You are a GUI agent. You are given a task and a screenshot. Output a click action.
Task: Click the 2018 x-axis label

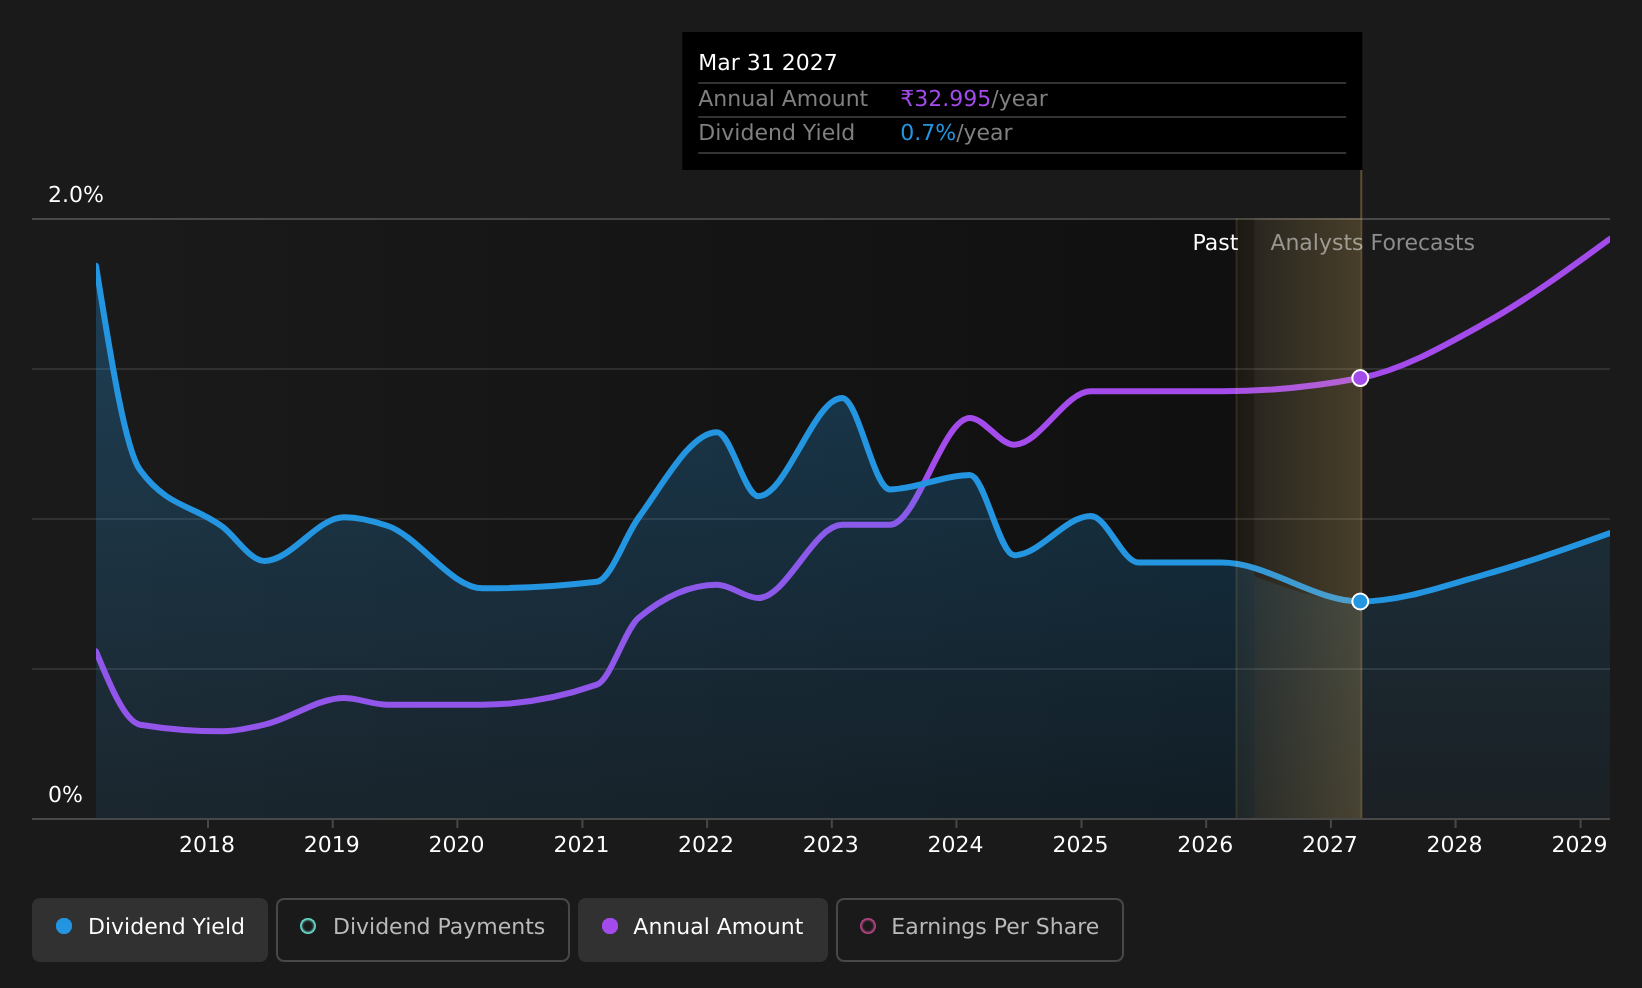pyautogui.click(x=207, y=845)
